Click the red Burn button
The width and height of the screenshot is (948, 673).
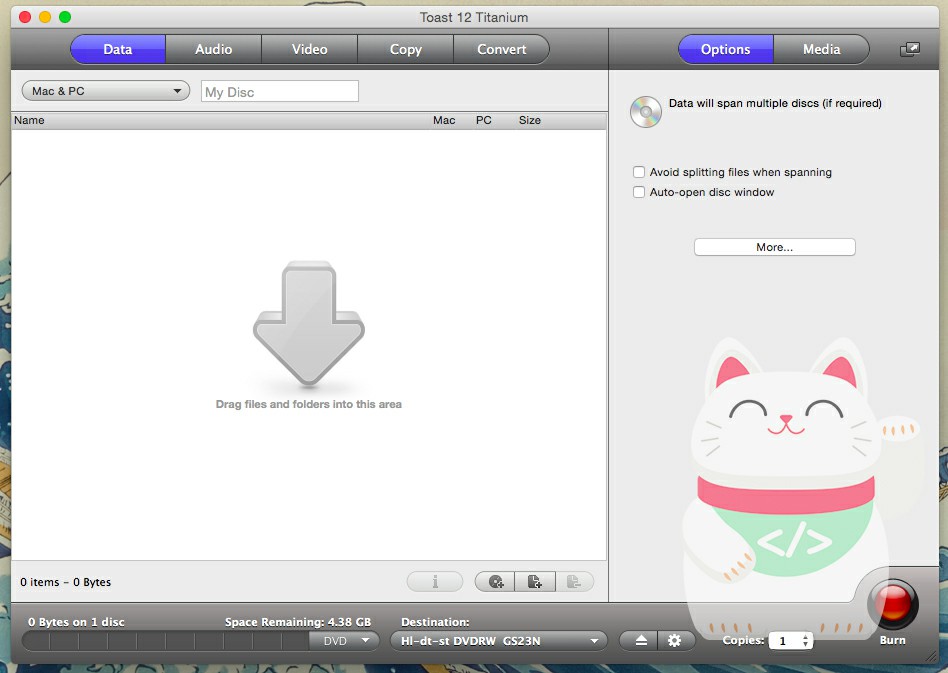pos(893,603)
